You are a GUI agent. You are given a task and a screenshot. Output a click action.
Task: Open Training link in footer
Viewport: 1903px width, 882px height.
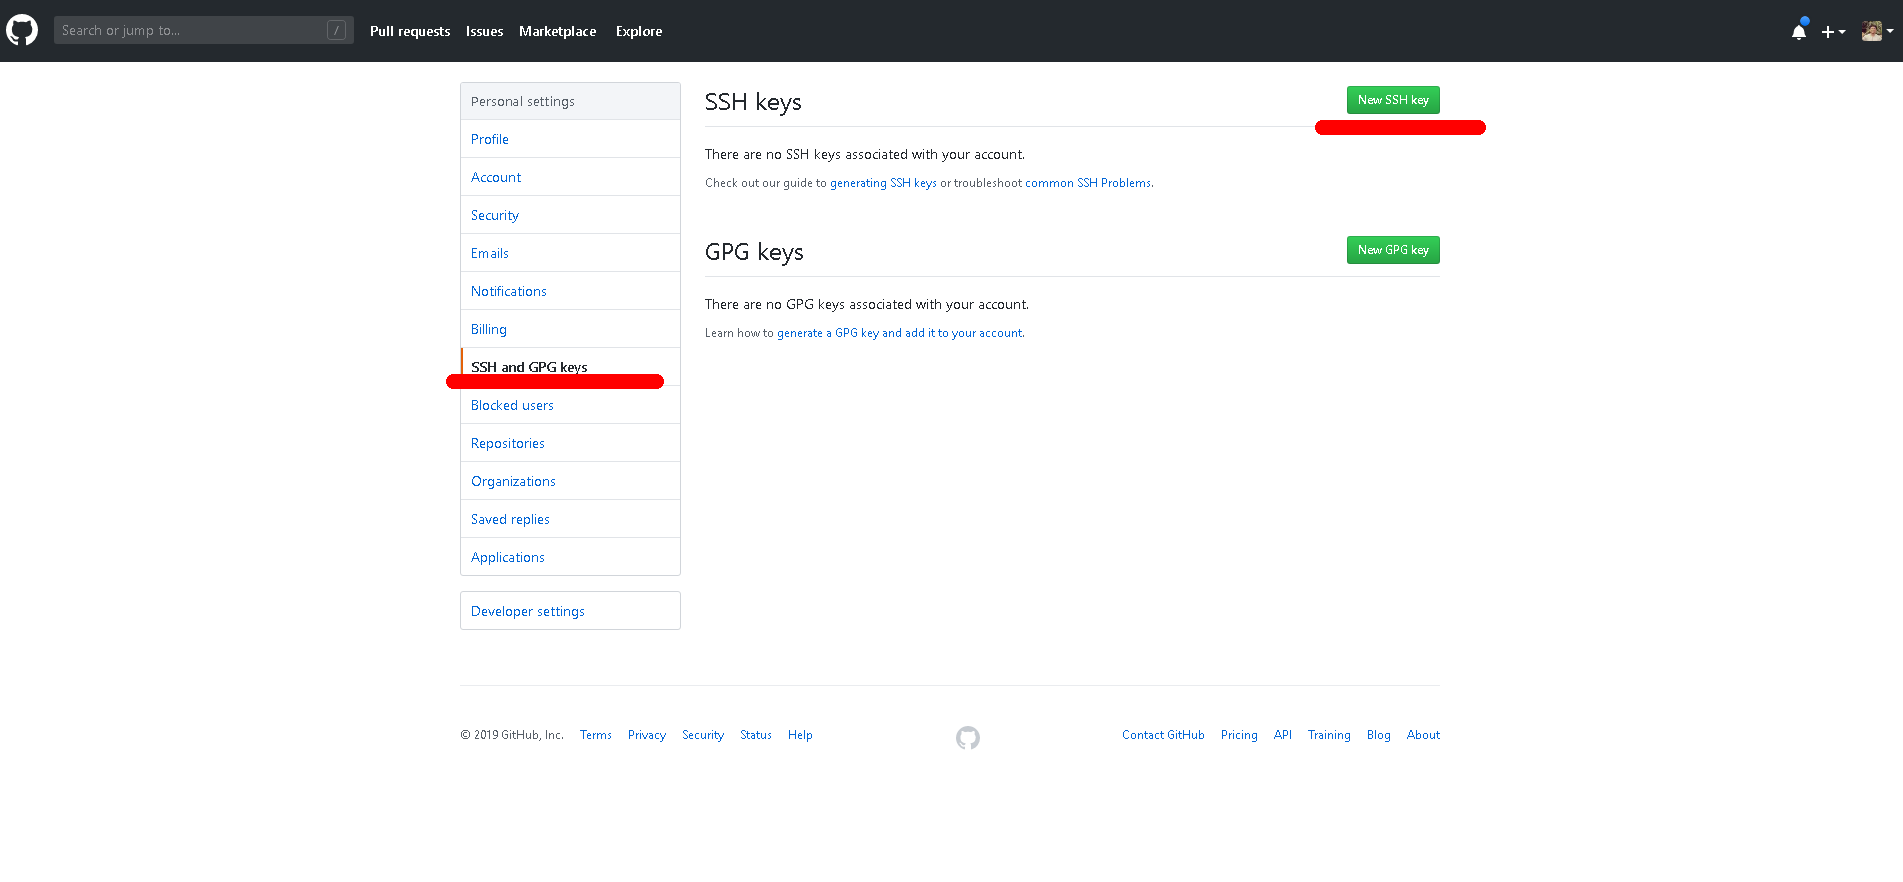(x=1329, y=735)
